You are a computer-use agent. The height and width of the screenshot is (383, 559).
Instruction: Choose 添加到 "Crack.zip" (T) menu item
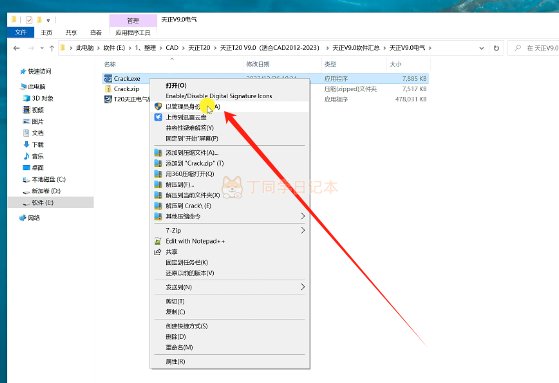195,163
